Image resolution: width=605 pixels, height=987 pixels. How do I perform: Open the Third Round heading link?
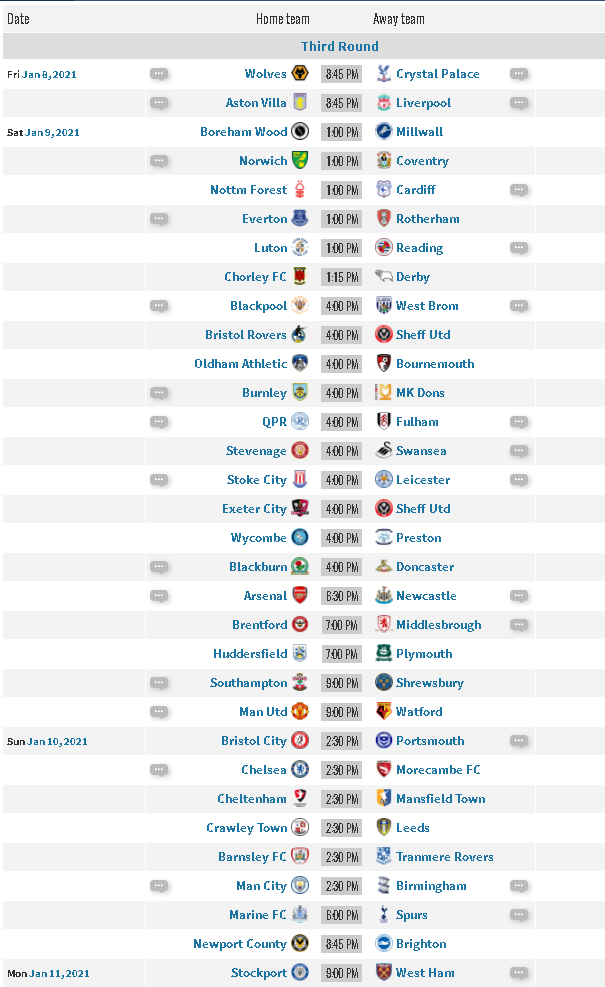339,46
